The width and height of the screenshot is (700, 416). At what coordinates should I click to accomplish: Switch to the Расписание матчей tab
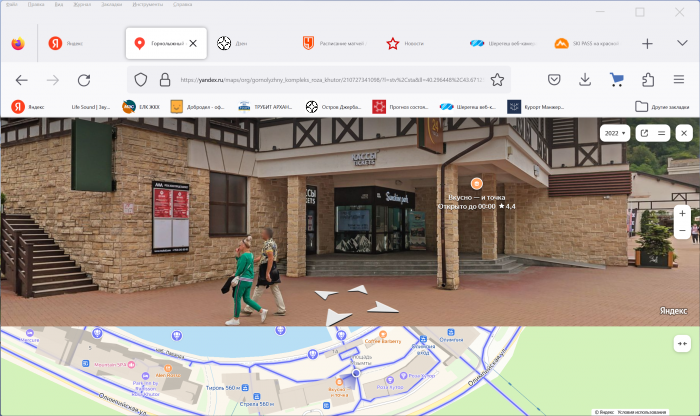(x=338, y=43)
